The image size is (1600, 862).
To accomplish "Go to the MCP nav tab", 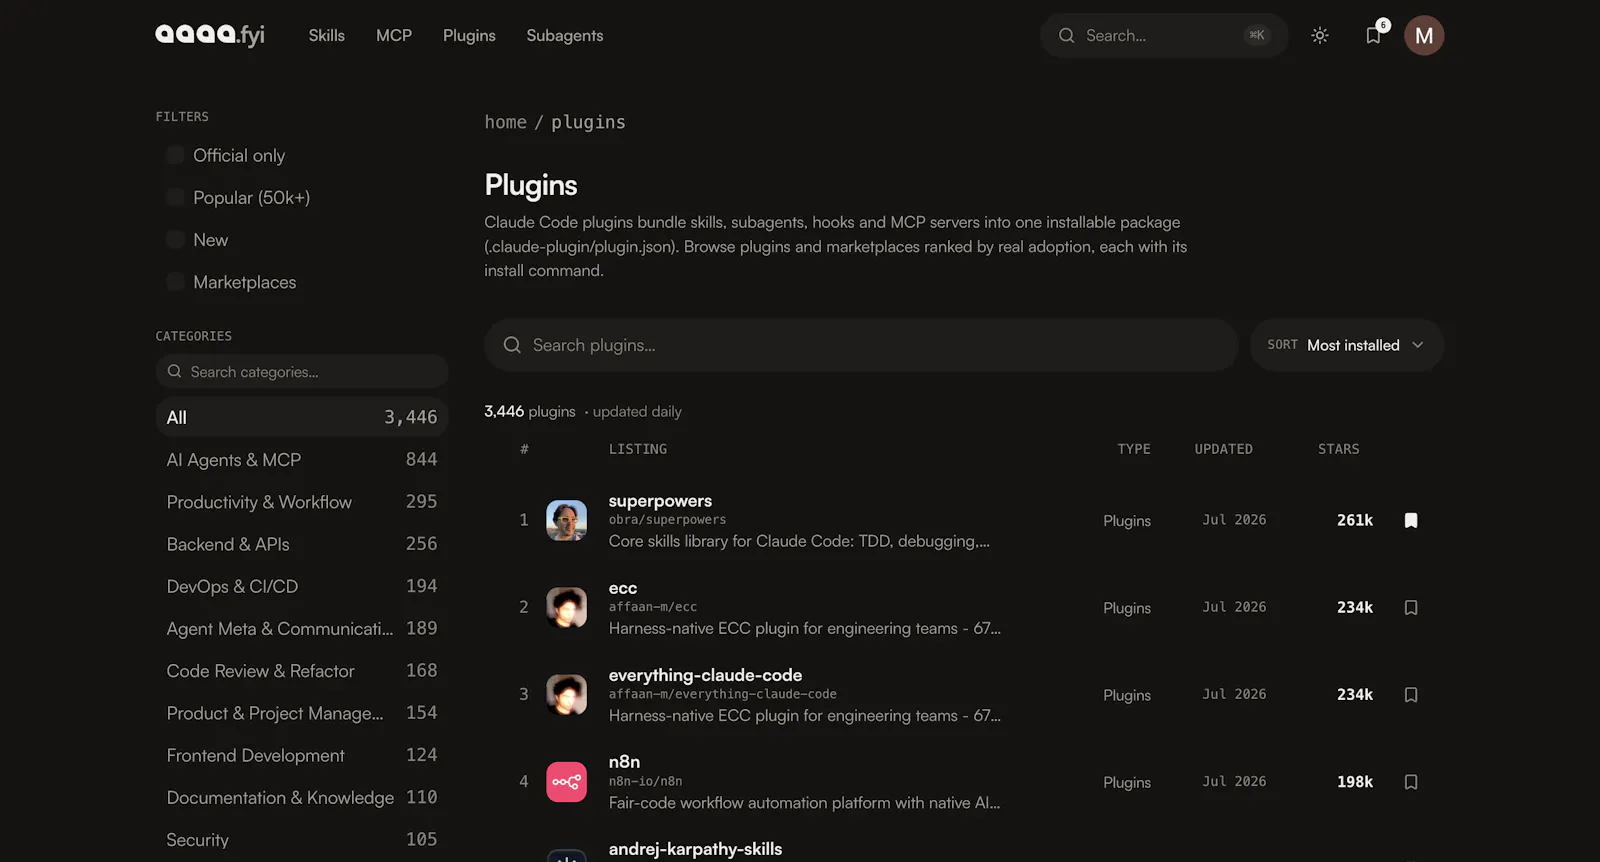I will 394,35.
